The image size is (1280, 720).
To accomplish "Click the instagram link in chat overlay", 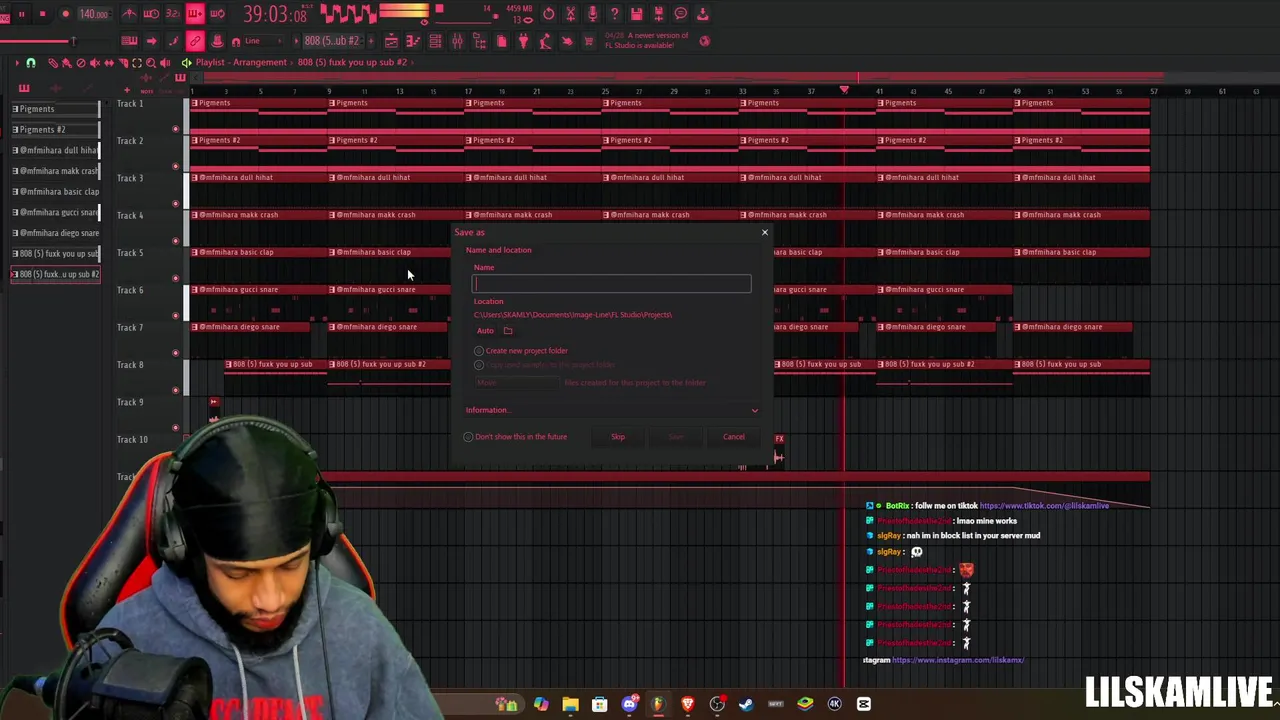I will (x=958, y=660).
